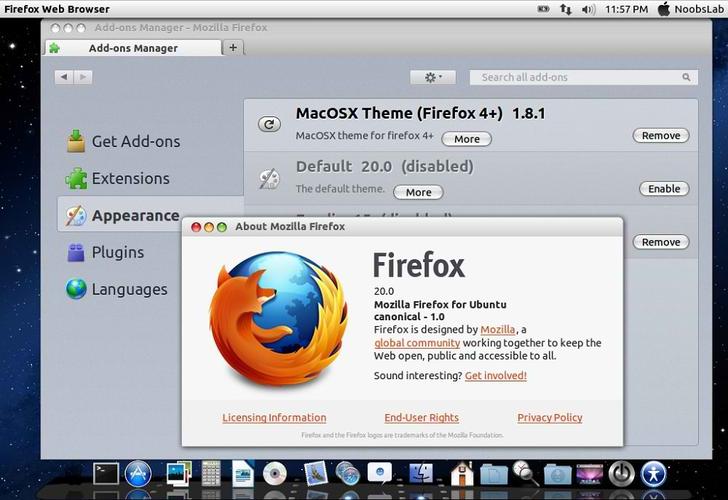Open Plugins in the sidebar

coord(105,252)
